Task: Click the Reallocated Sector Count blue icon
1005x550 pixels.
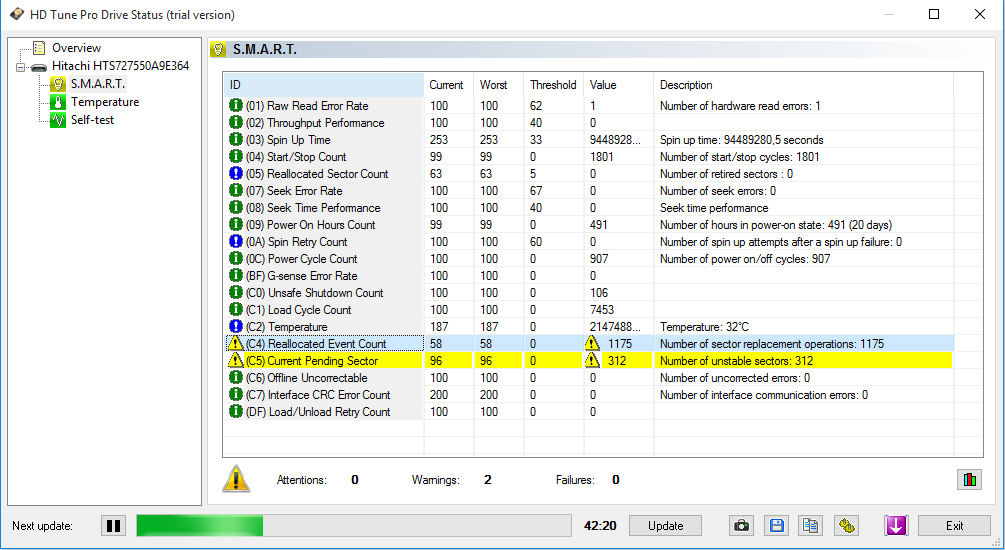Action: click(236, 173)
